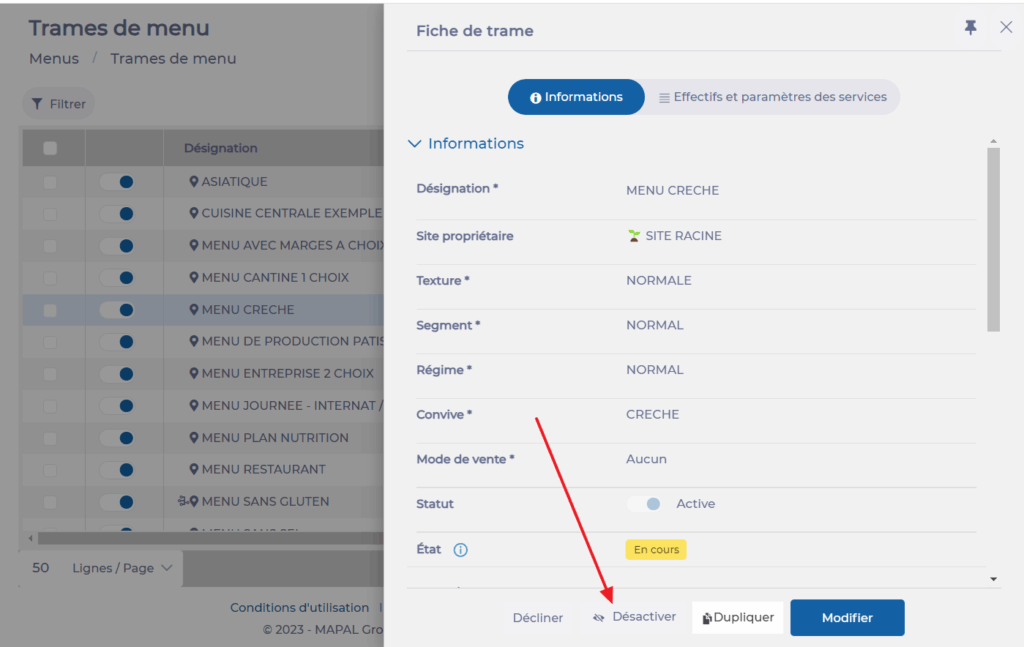Viewport: 1024px width, 647px height.
Task: Collapse the Informations section chevron
Action: [x=415, y=144]
